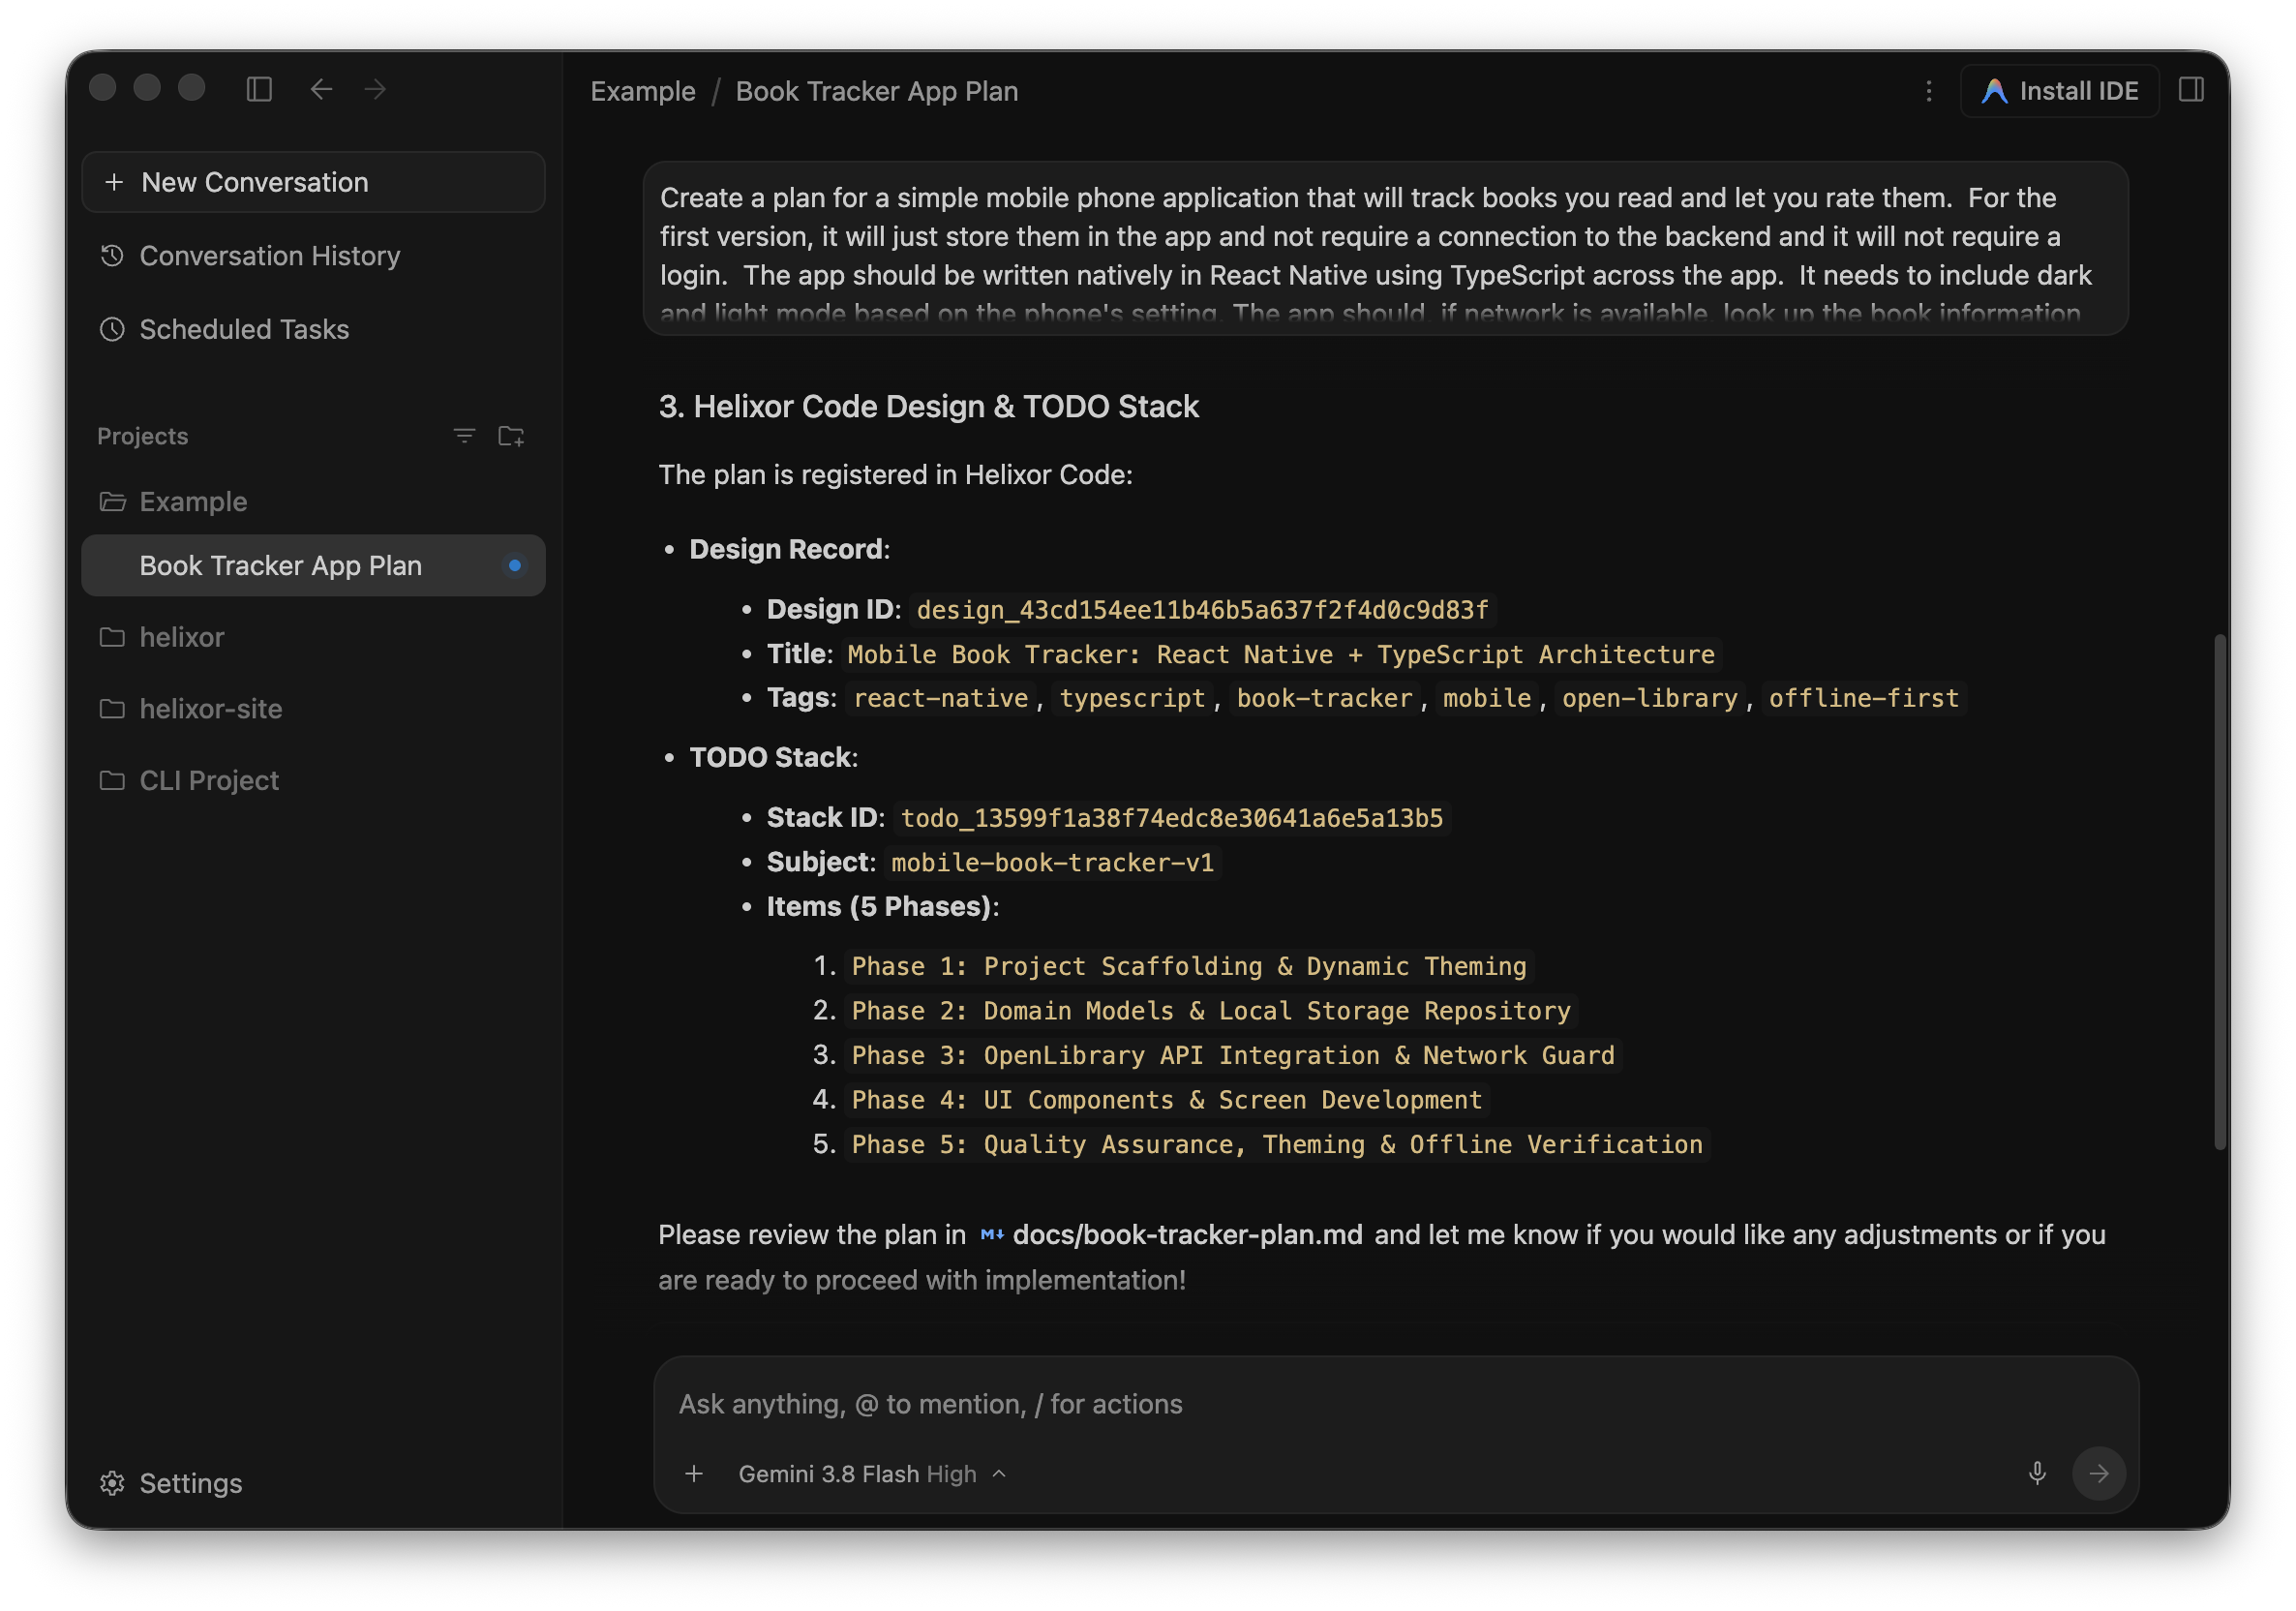Screen dimensions: 2296x1611
Task: Open the Gemini 3.8 Flash High model dropdown
Action: (872, 1474)
